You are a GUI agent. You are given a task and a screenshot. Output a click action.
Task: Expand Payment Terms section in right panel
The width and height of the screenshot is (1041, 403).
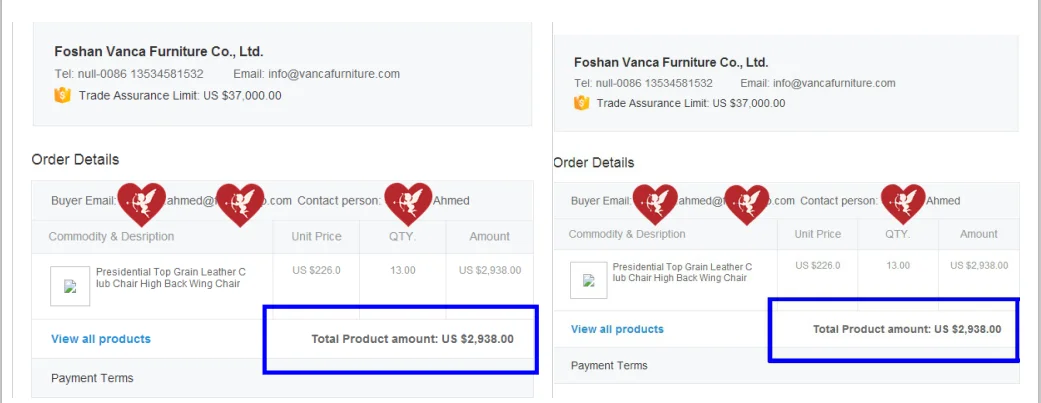pyautogui.click(x=609, y=366)
